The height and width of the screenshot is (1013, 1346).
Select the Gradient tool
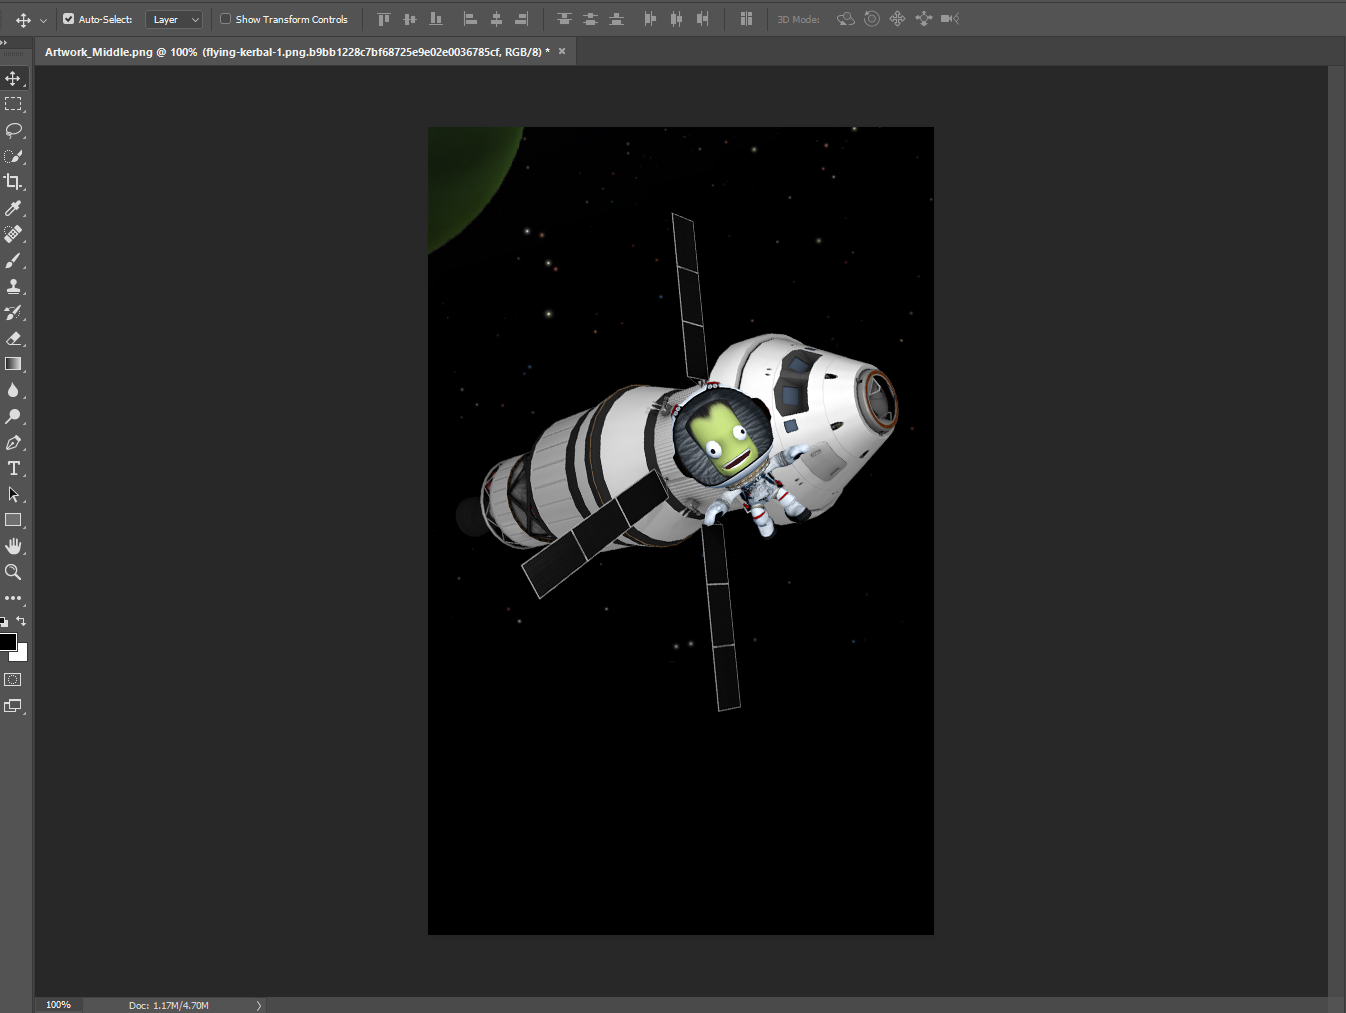(x=13, y=364)
